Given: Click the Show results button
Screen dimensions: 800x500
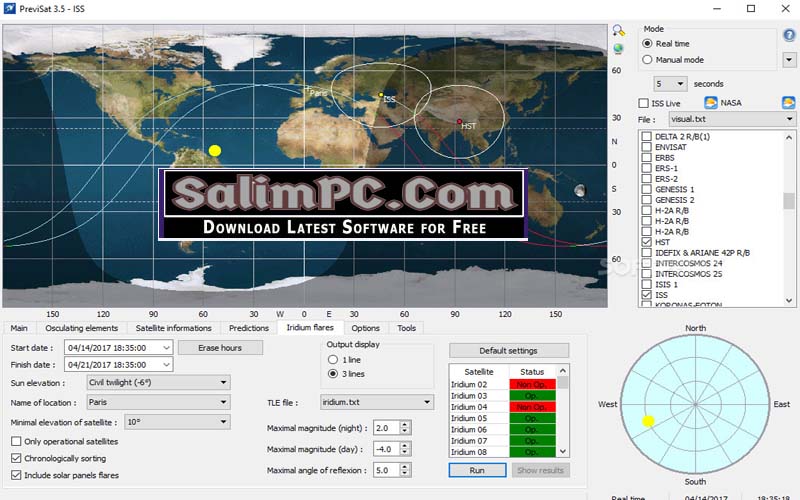Looking at the screenshot, I should (x=540, y=470).
